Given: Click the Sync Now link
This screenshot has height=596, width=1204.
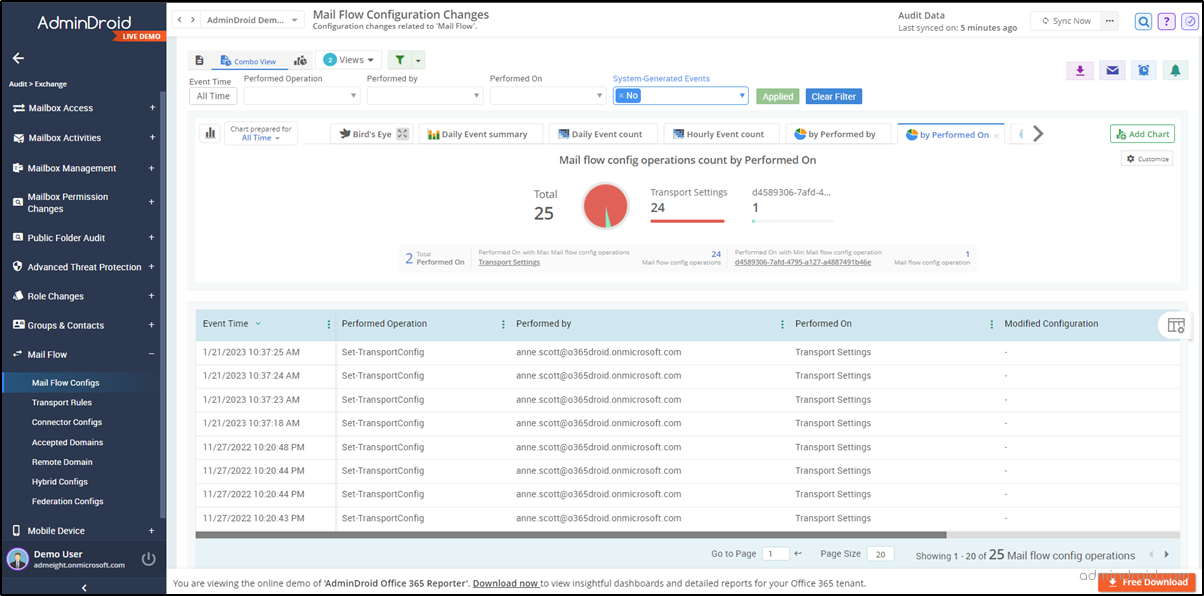Looking at the screenshot, I should [x=1073, y=19].
